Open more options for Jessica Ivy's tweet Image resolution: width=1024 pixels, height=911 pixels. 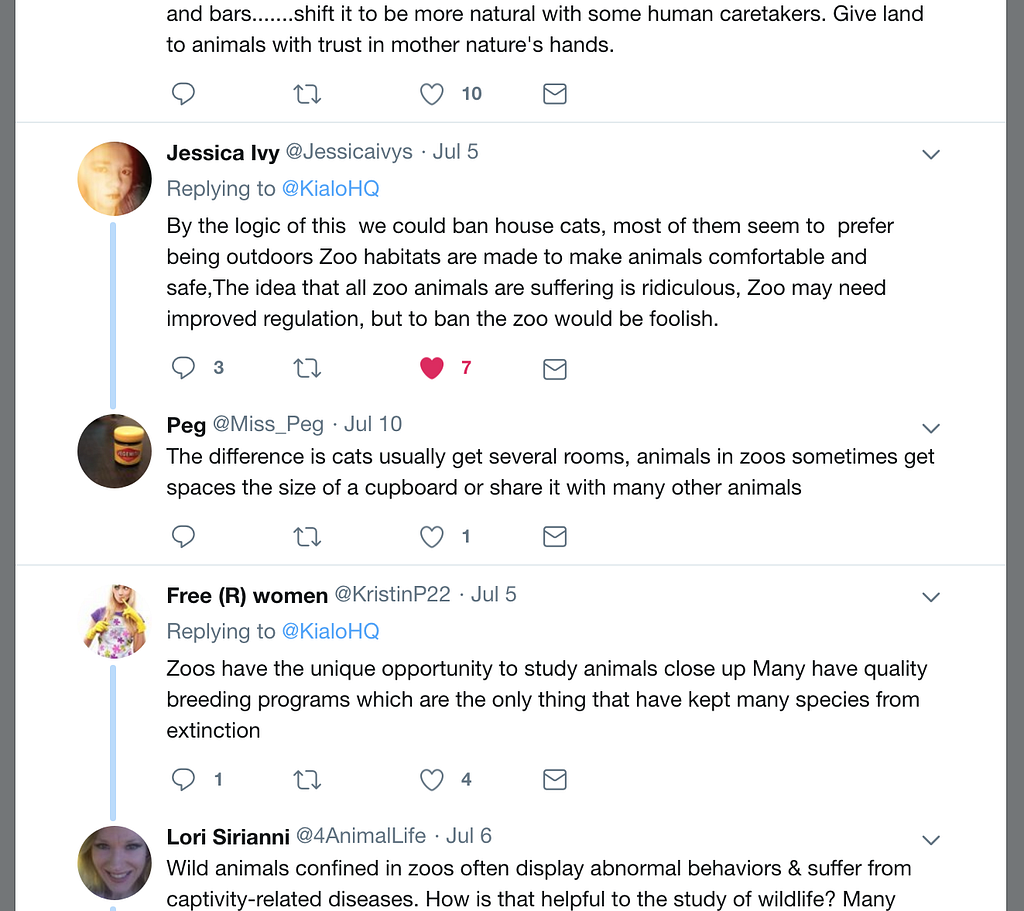(931, 154)
